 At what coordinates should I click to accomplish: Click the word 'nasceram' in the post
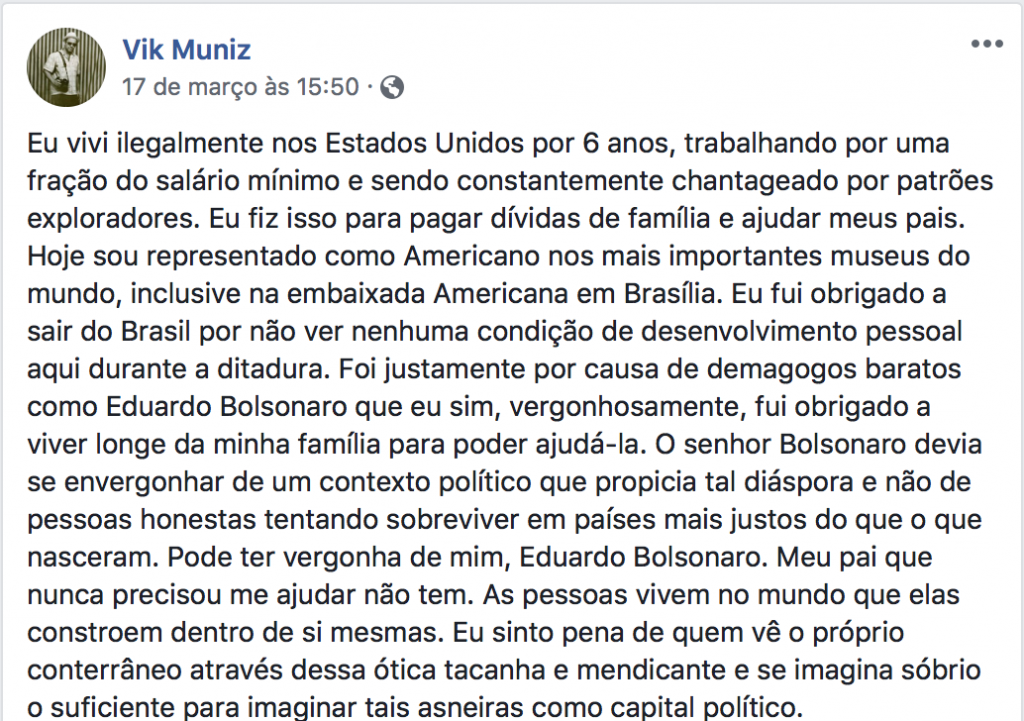click(90, 558)
